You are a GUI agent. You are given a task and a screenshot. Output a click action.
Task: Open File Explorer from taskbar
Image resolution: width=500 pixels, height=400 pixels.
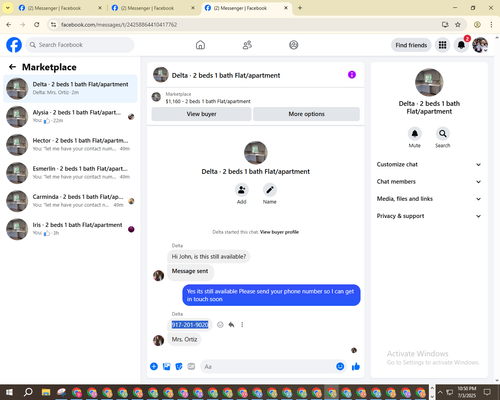(46, 392)
